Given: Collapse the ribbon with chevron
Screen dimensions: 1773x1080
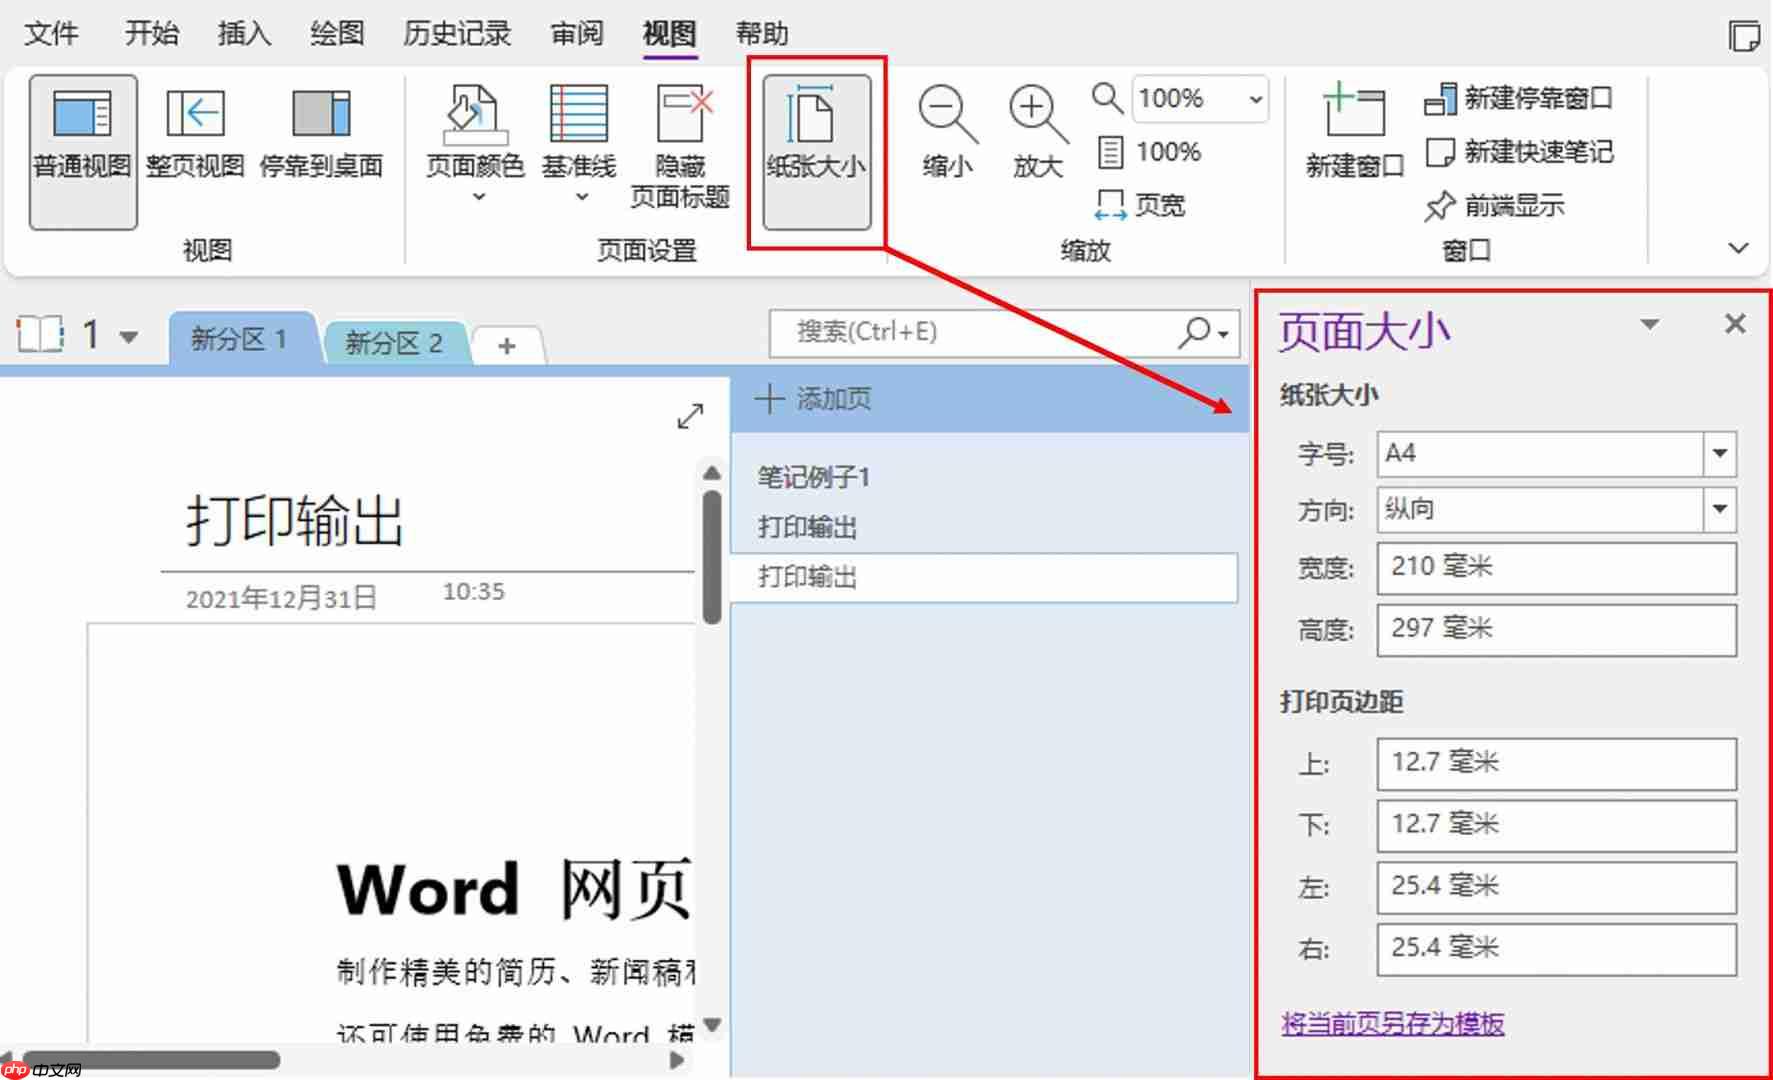Looking at the screenshot, I should tap(1739, 248).
